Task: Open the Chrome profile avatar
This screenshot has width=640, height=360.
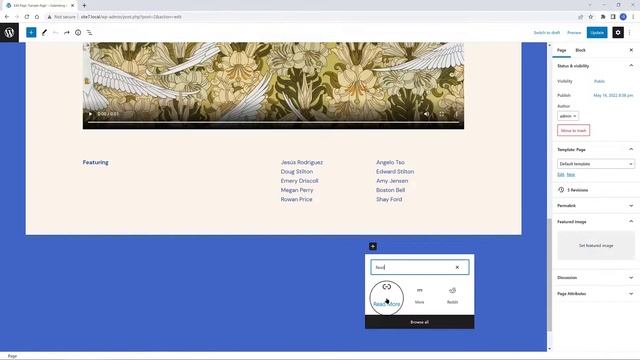Action: click(x=623, y=17)
